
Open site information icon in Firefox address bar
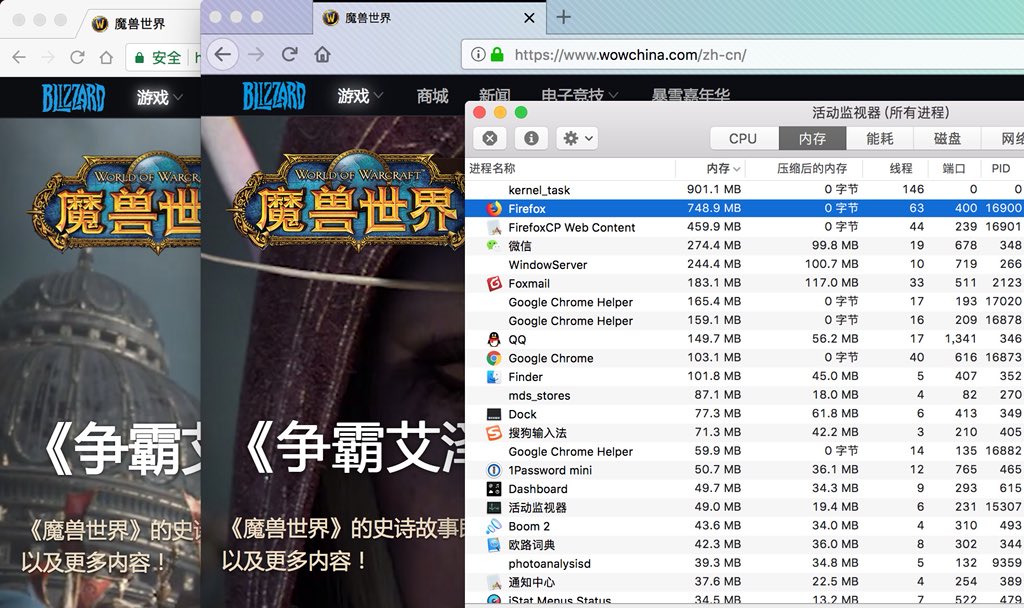point(478,54)
